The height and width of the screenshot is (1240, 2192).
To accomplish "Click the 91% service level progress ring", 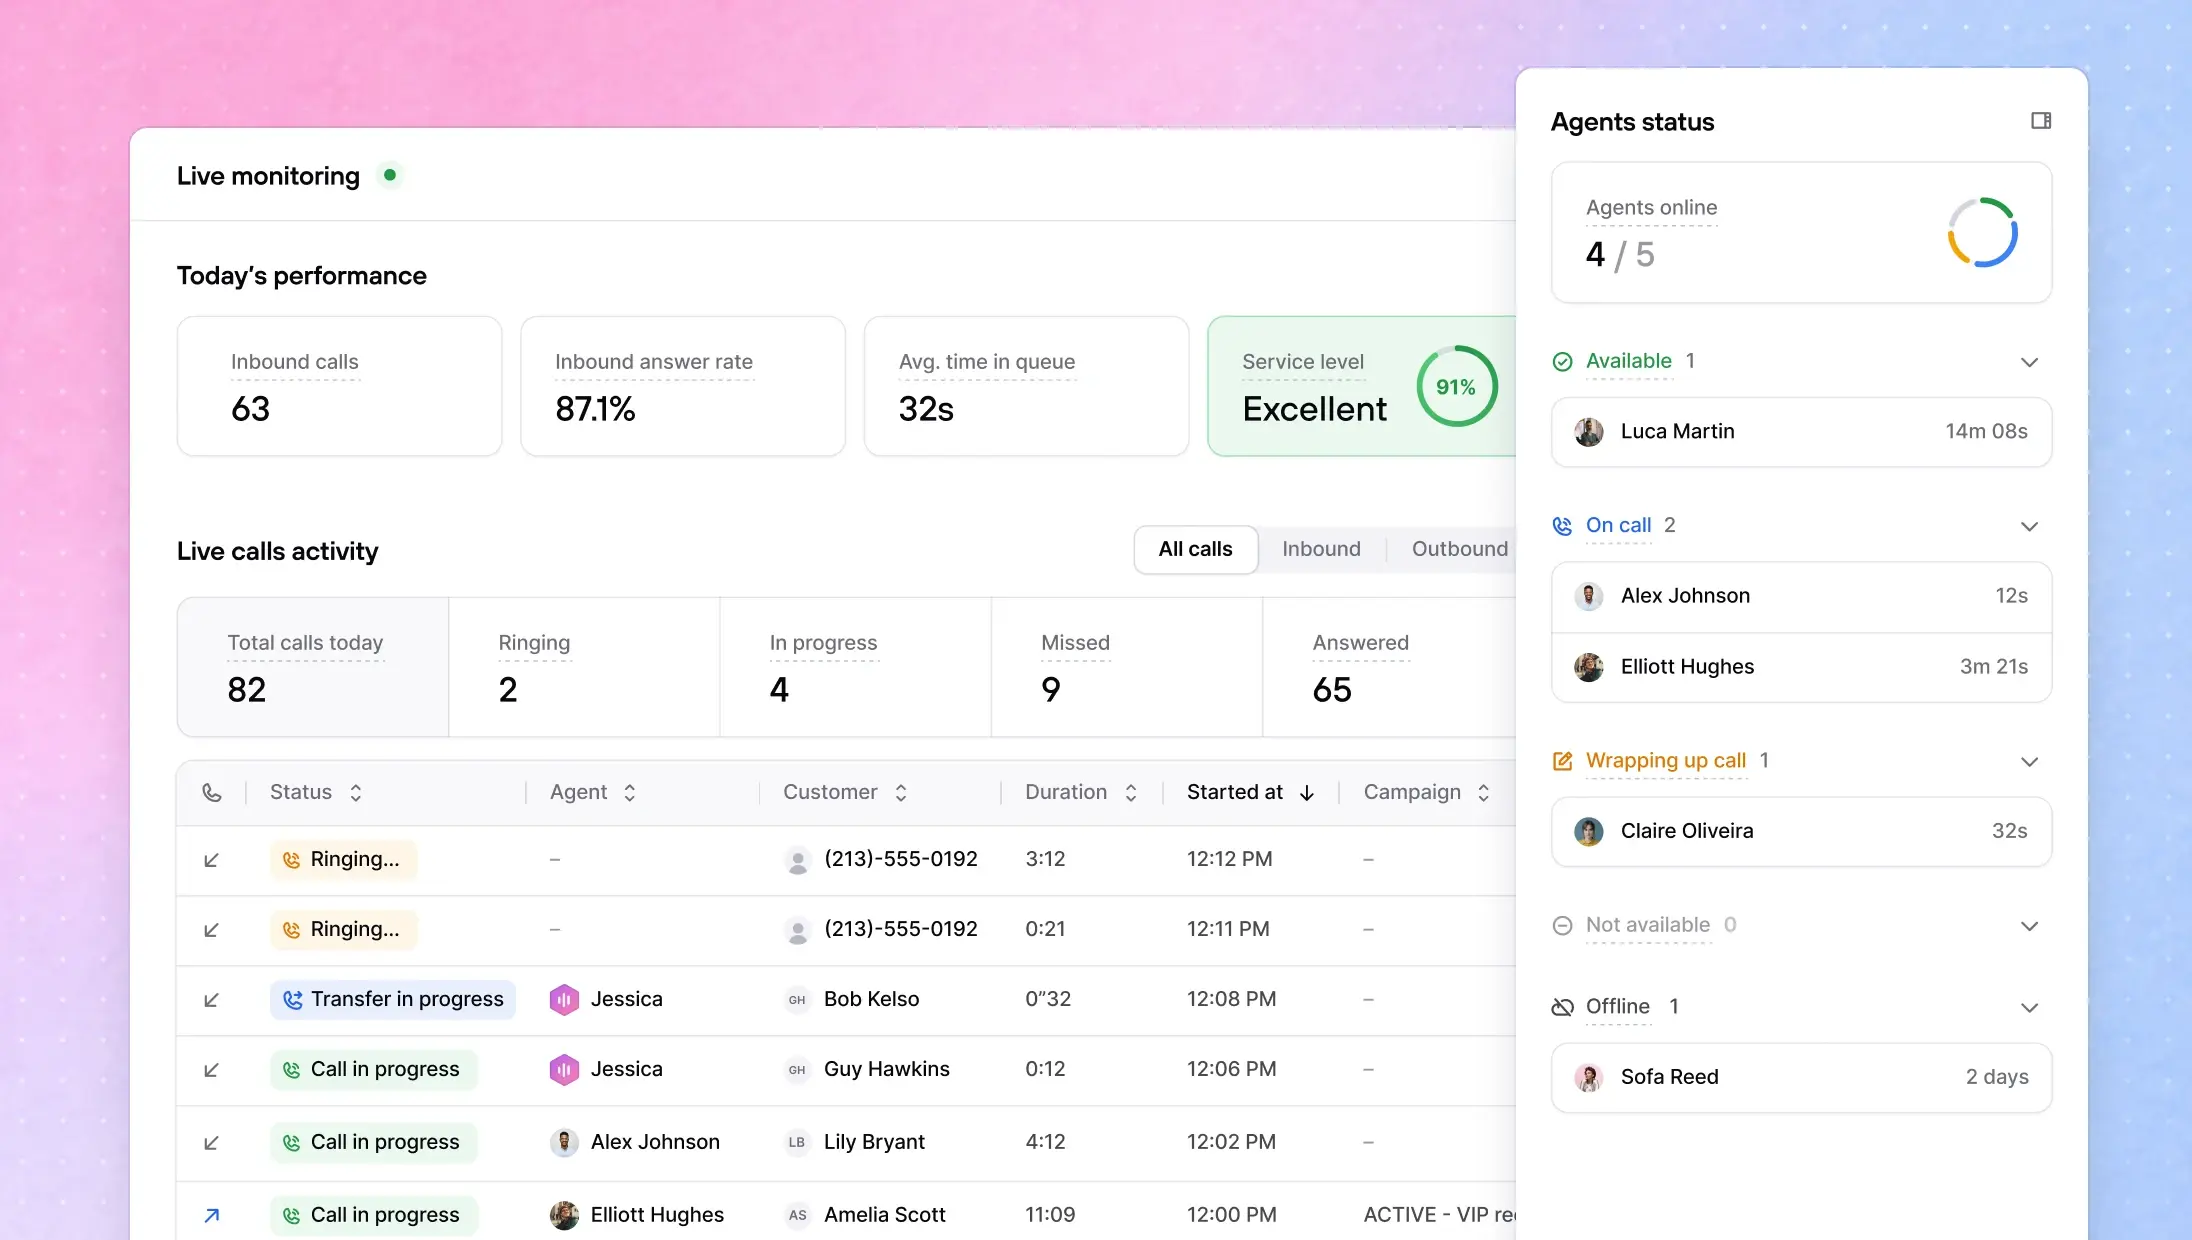I will point(1456,387).
